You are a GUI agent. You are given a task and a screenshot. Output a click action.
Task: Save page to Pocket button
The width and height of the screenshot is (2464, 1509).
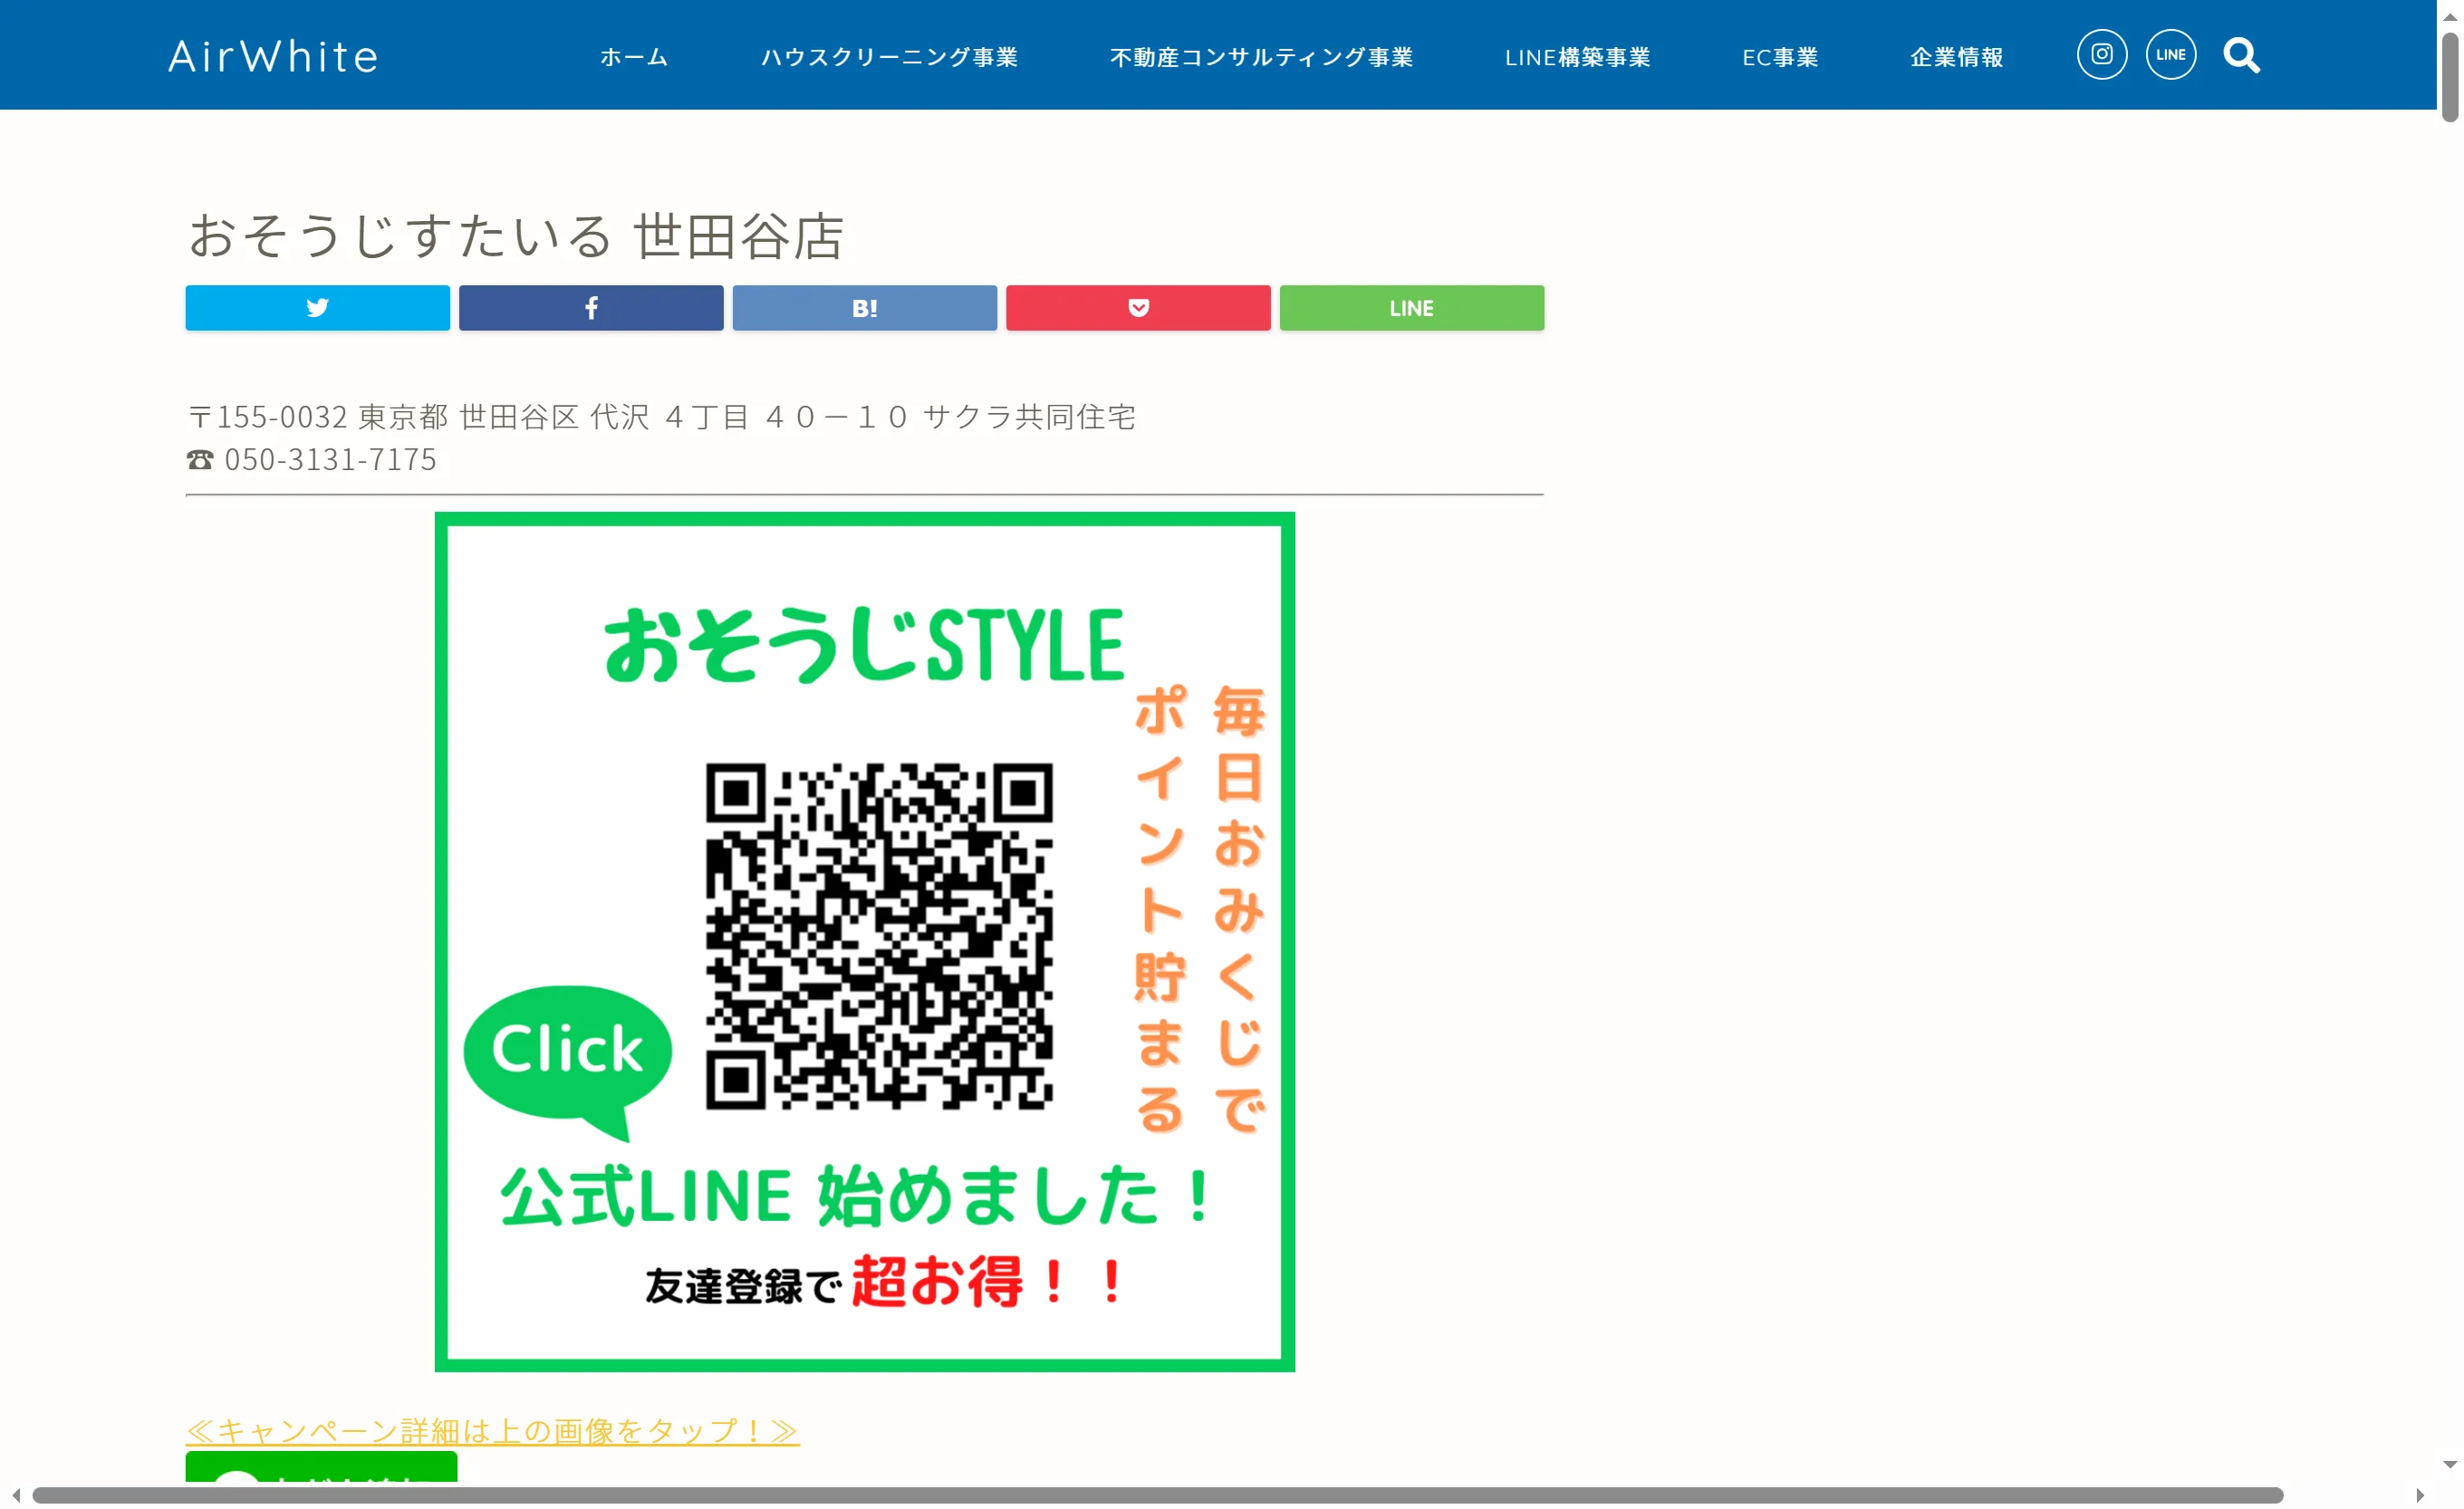point(1138,308)
